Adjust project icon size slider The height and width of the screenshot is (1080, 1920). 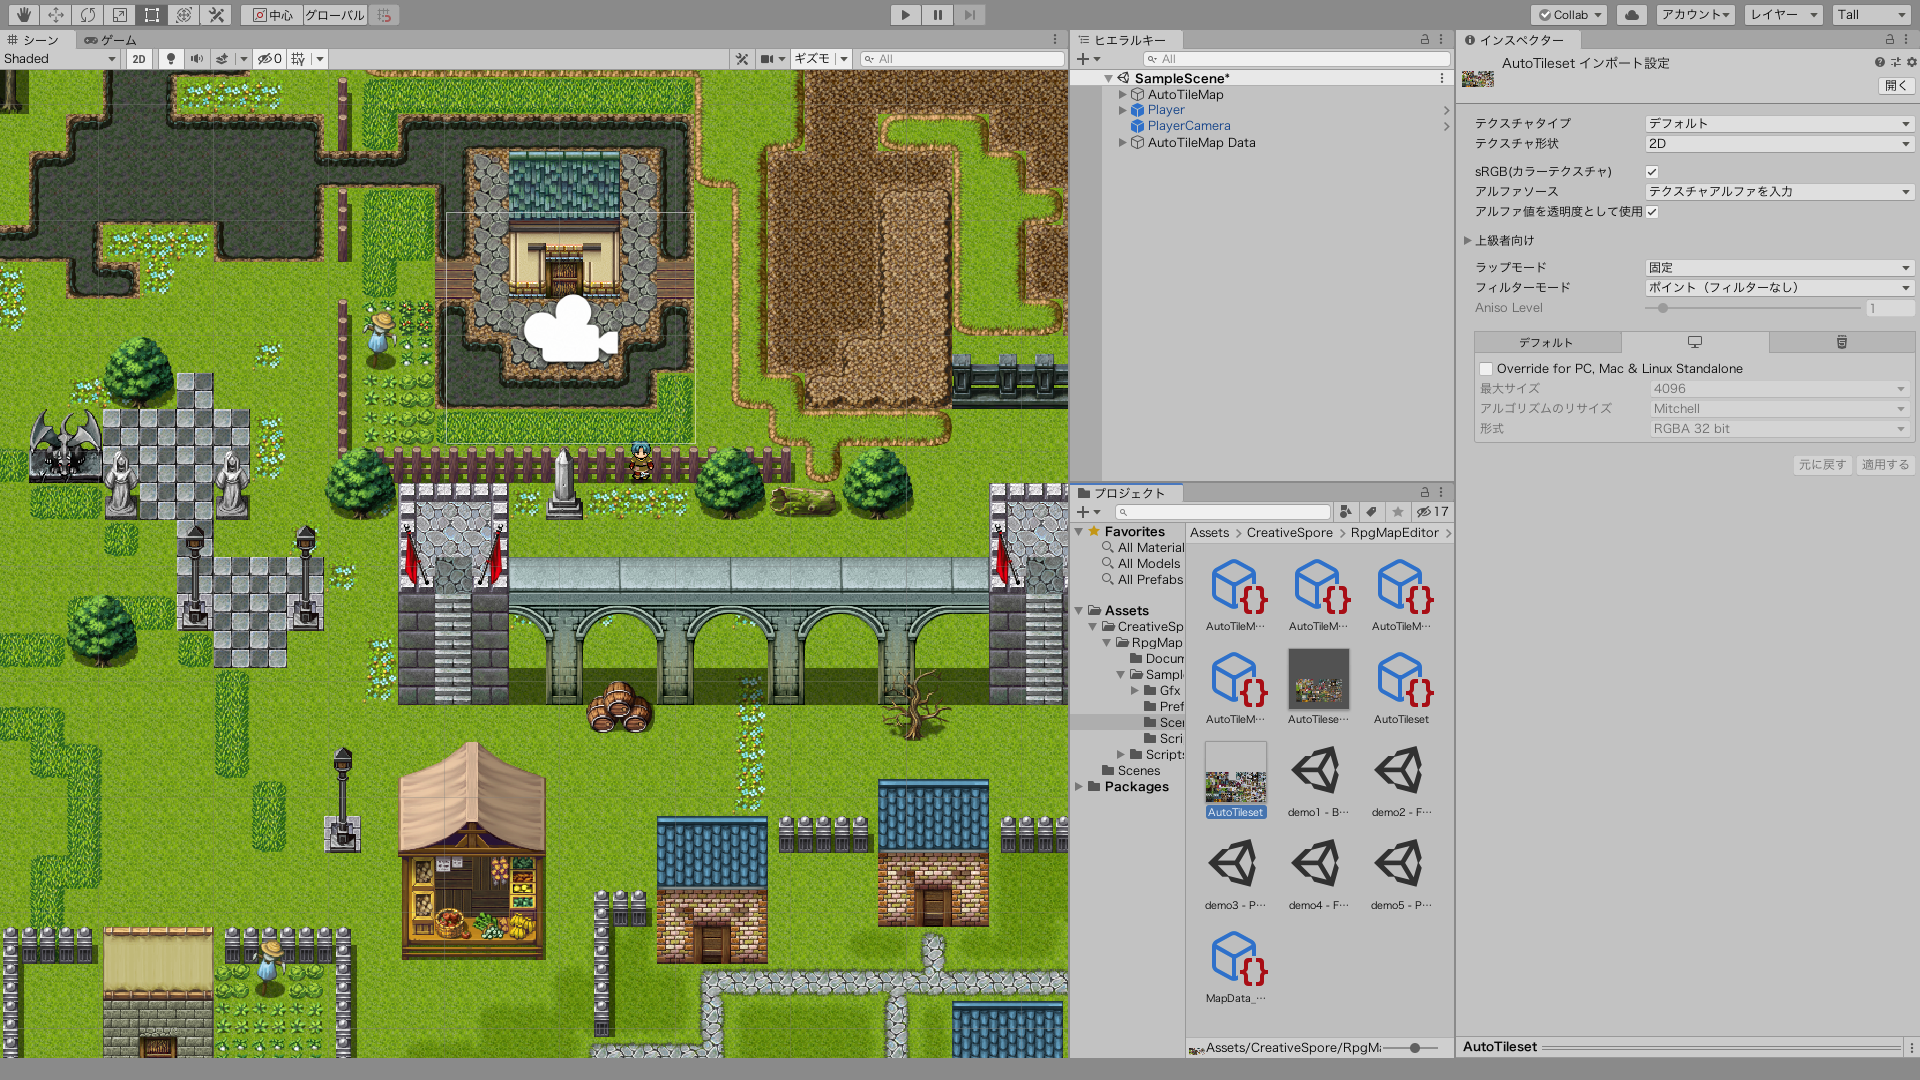1415,1048
